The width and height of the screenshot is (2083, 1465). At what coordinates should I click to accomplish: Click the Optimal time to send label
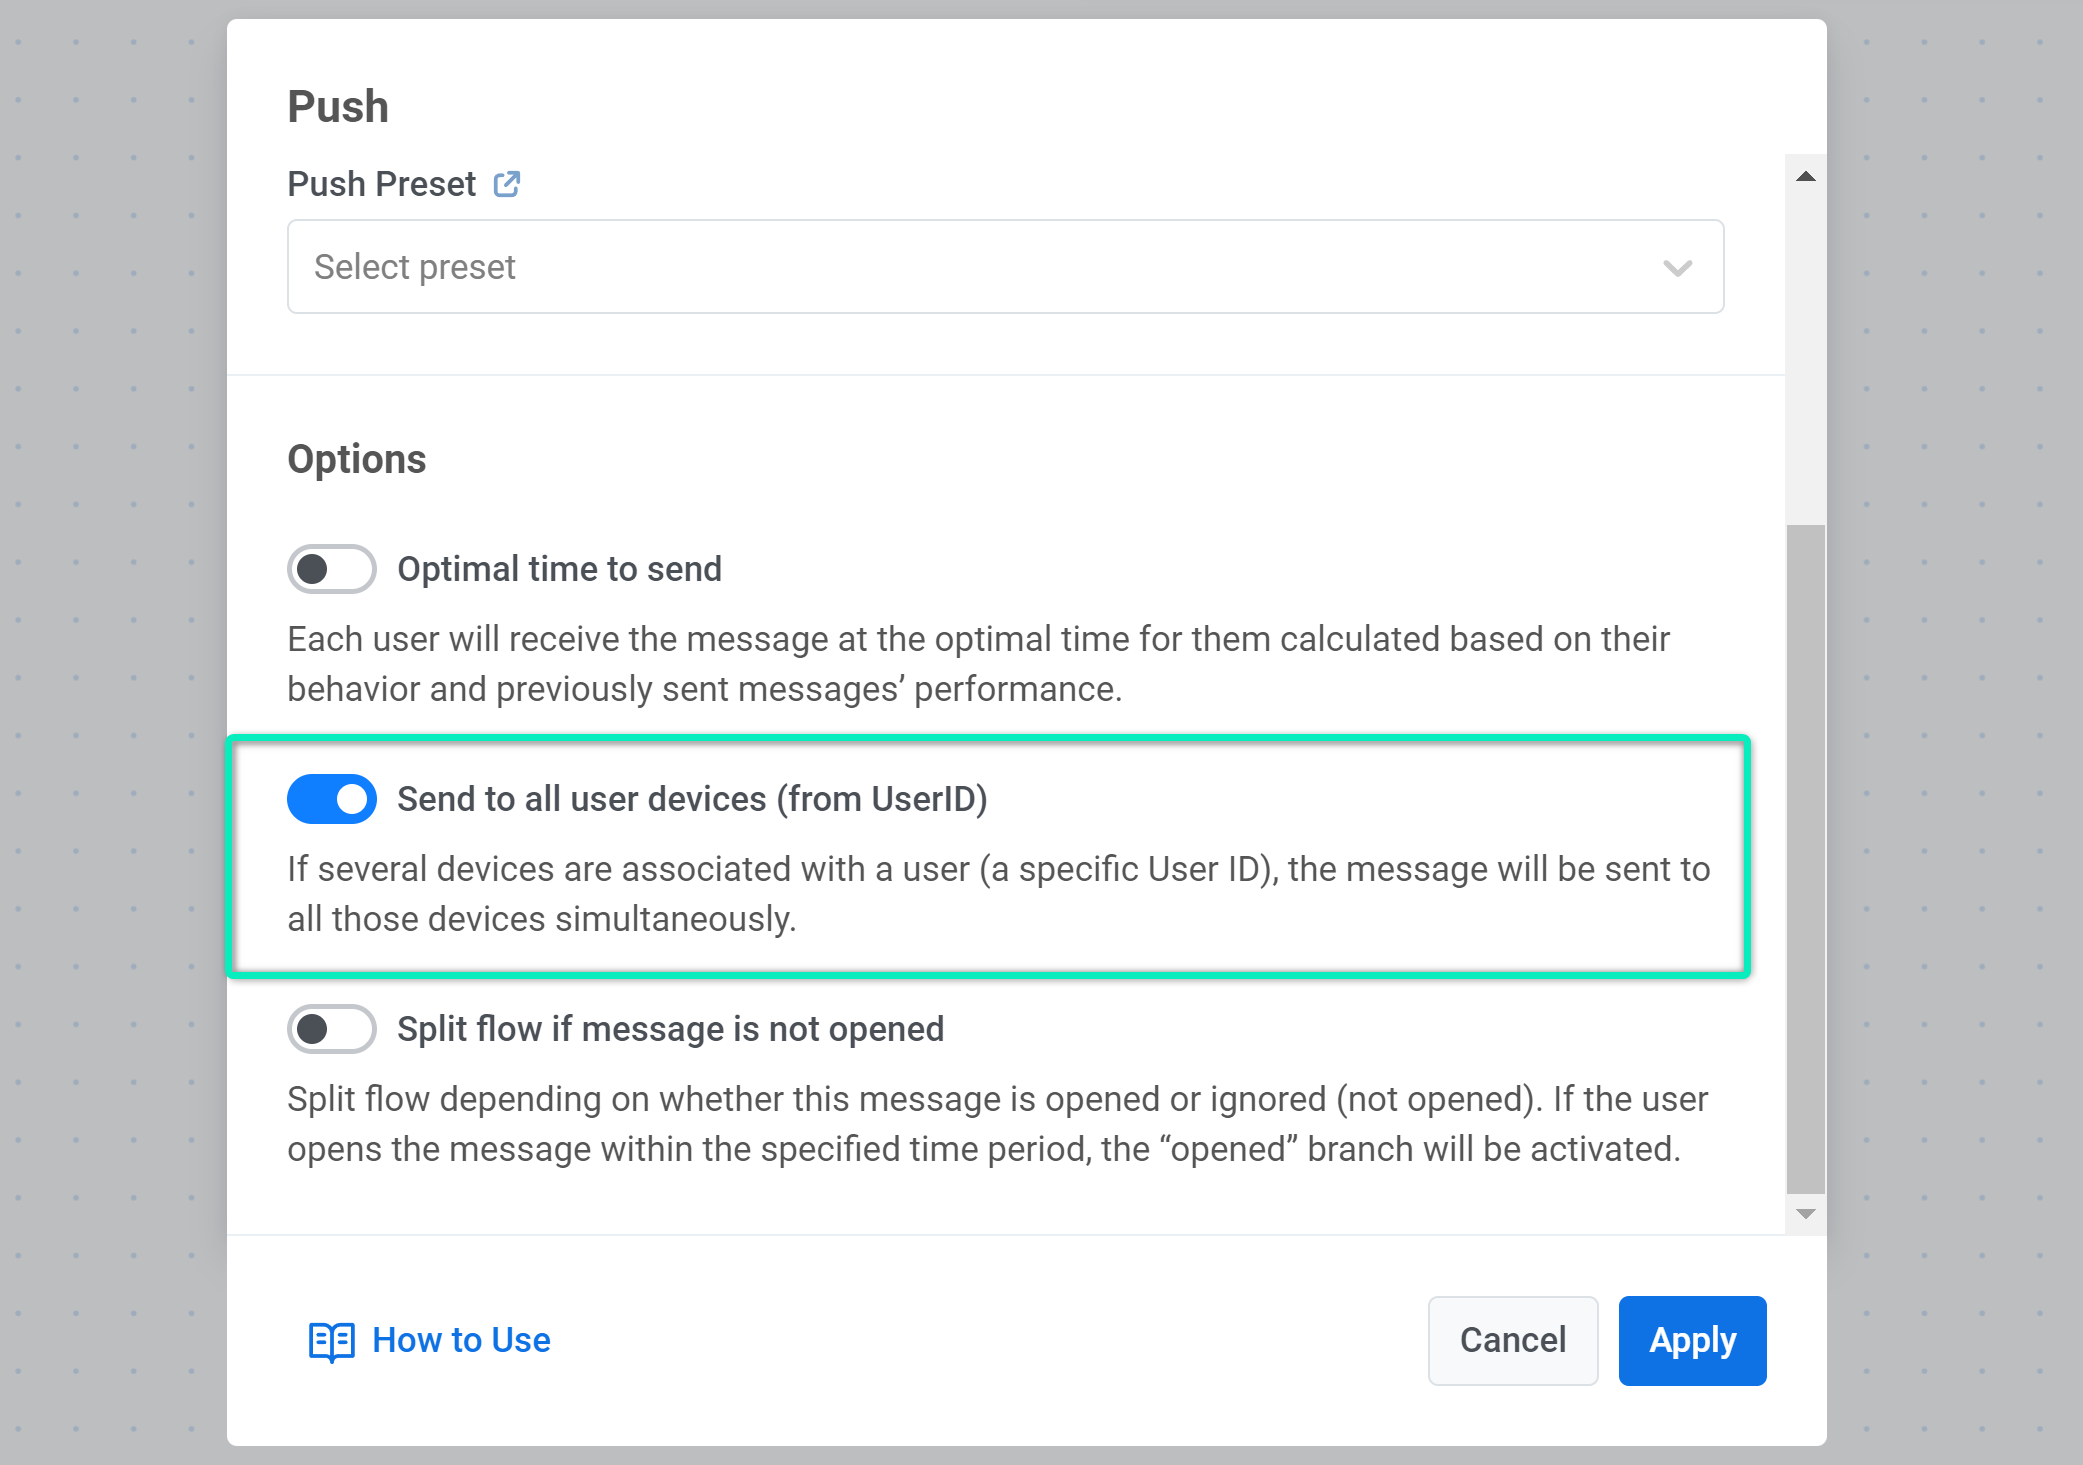click(x=559, y=569)
